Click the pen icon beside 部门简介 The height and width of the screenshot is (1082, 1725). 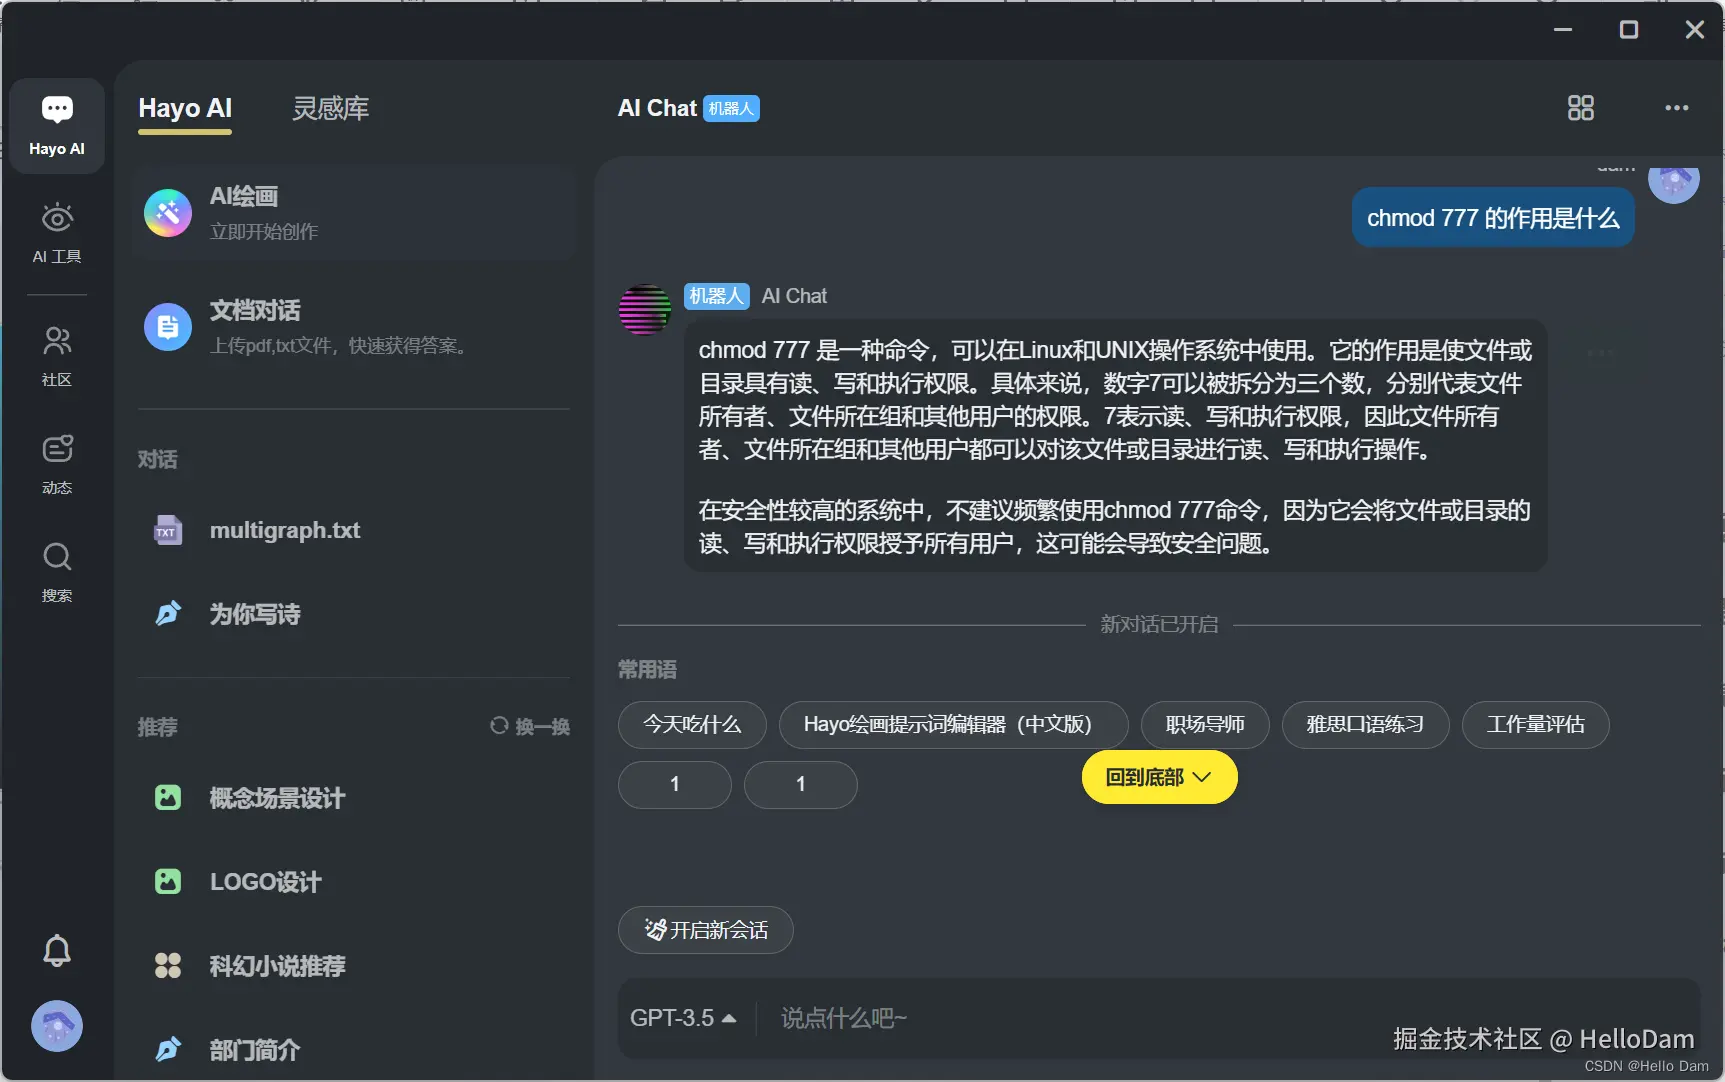(168, 1050)
